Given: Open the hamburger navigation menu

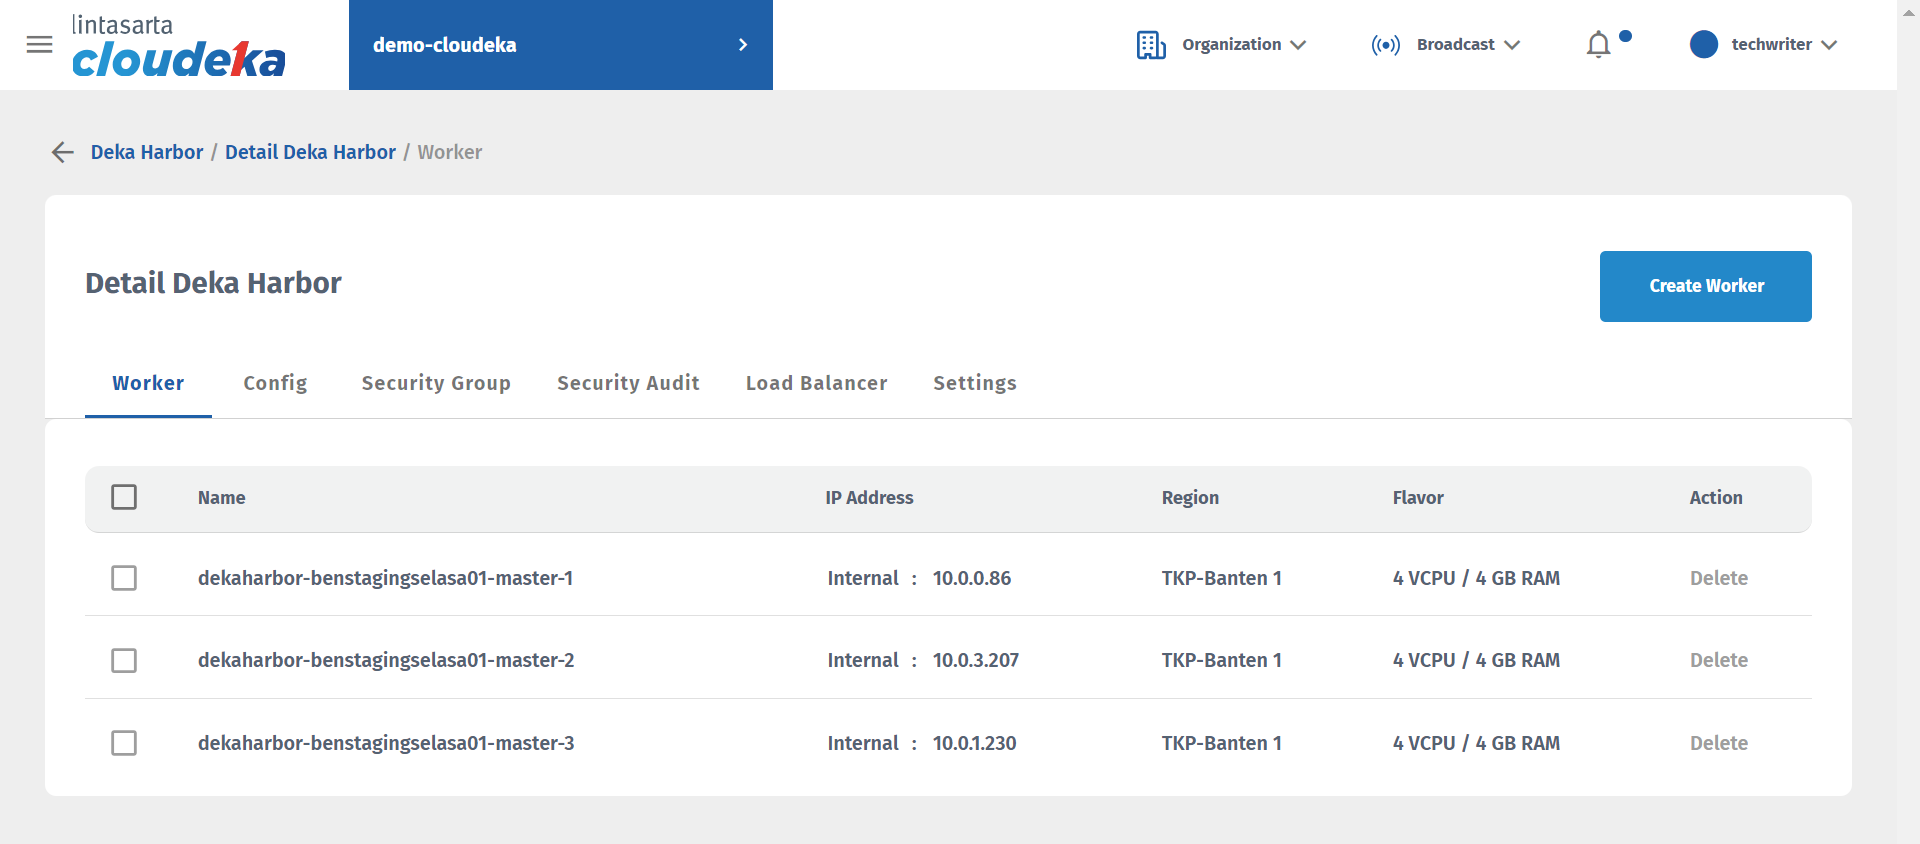Looking at the screenshot, I should click(39, 45).
